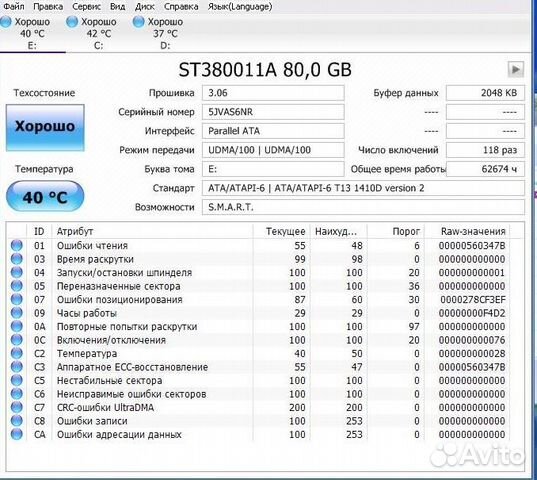Click the UDMA/100 transfer mode field
This screenshot has height=480, width=537.
tap(273, 150)
